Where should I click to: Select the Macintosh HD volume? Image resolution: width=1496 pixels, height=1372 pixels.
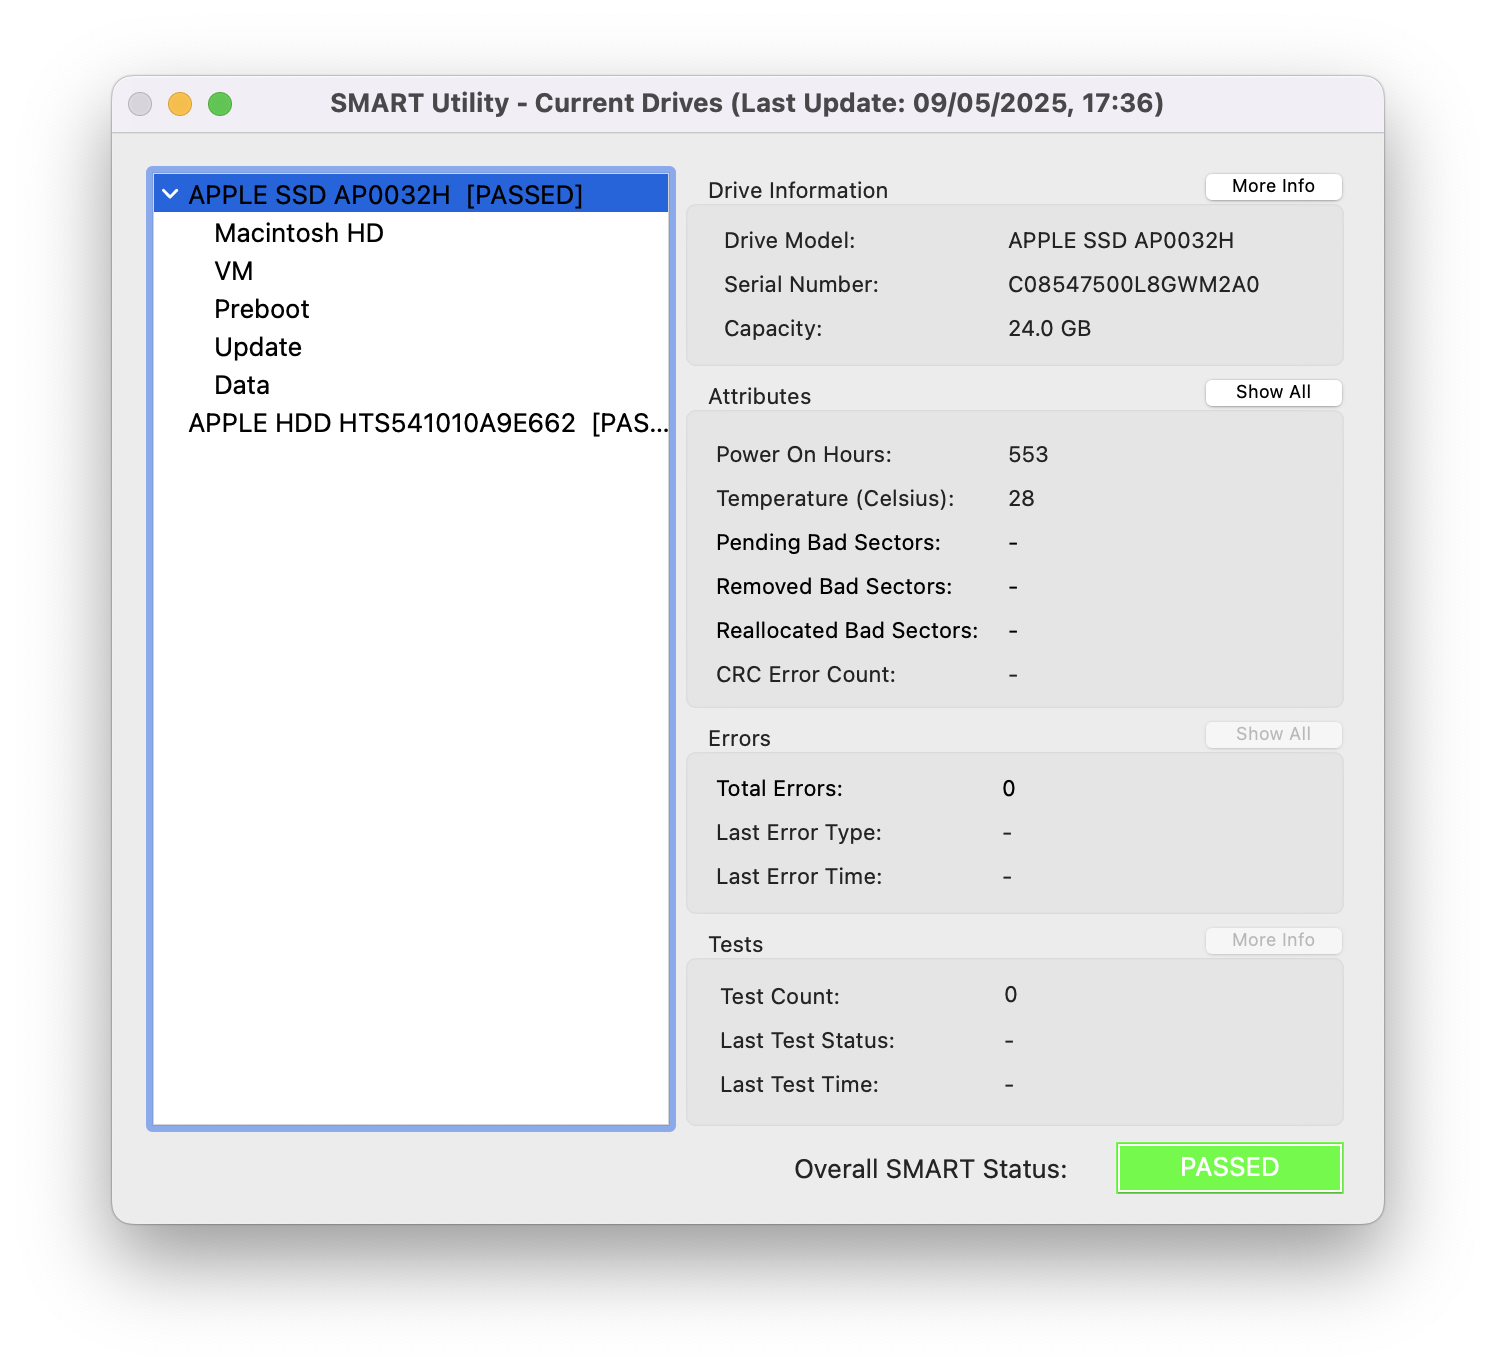point(298,233)
